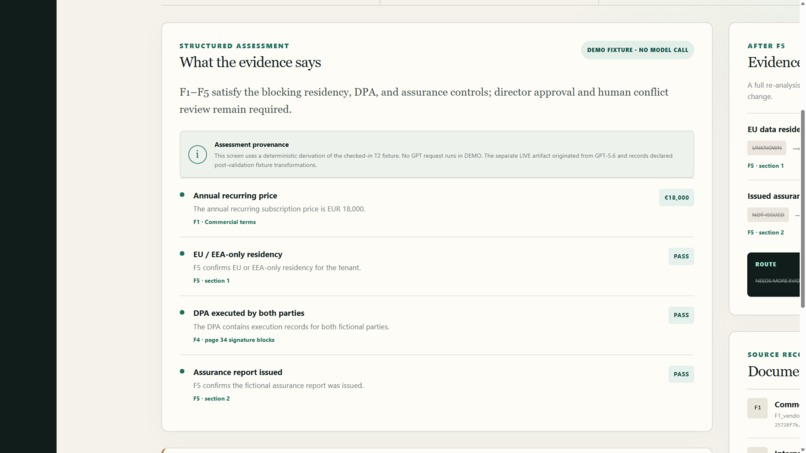The image size is (806, 453).
Task: Click the bullet dot beside DPA executed by both parties
Action: point(182,313)
